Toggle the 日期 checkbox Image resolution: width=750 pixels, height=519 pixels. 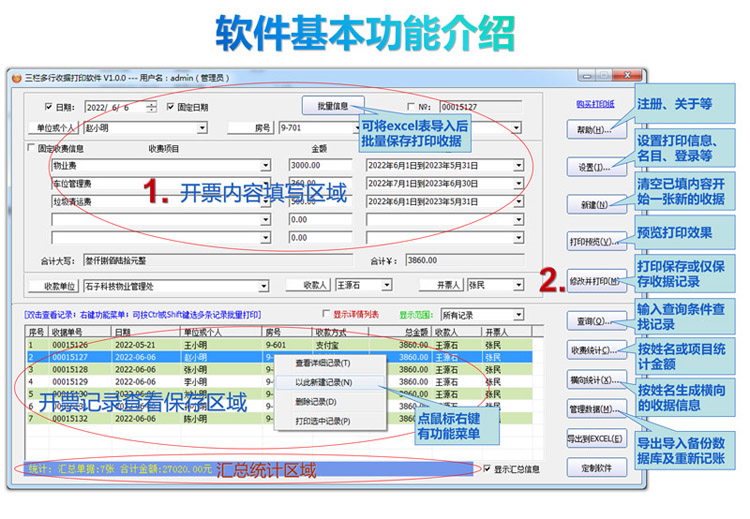tap(48, 107)
